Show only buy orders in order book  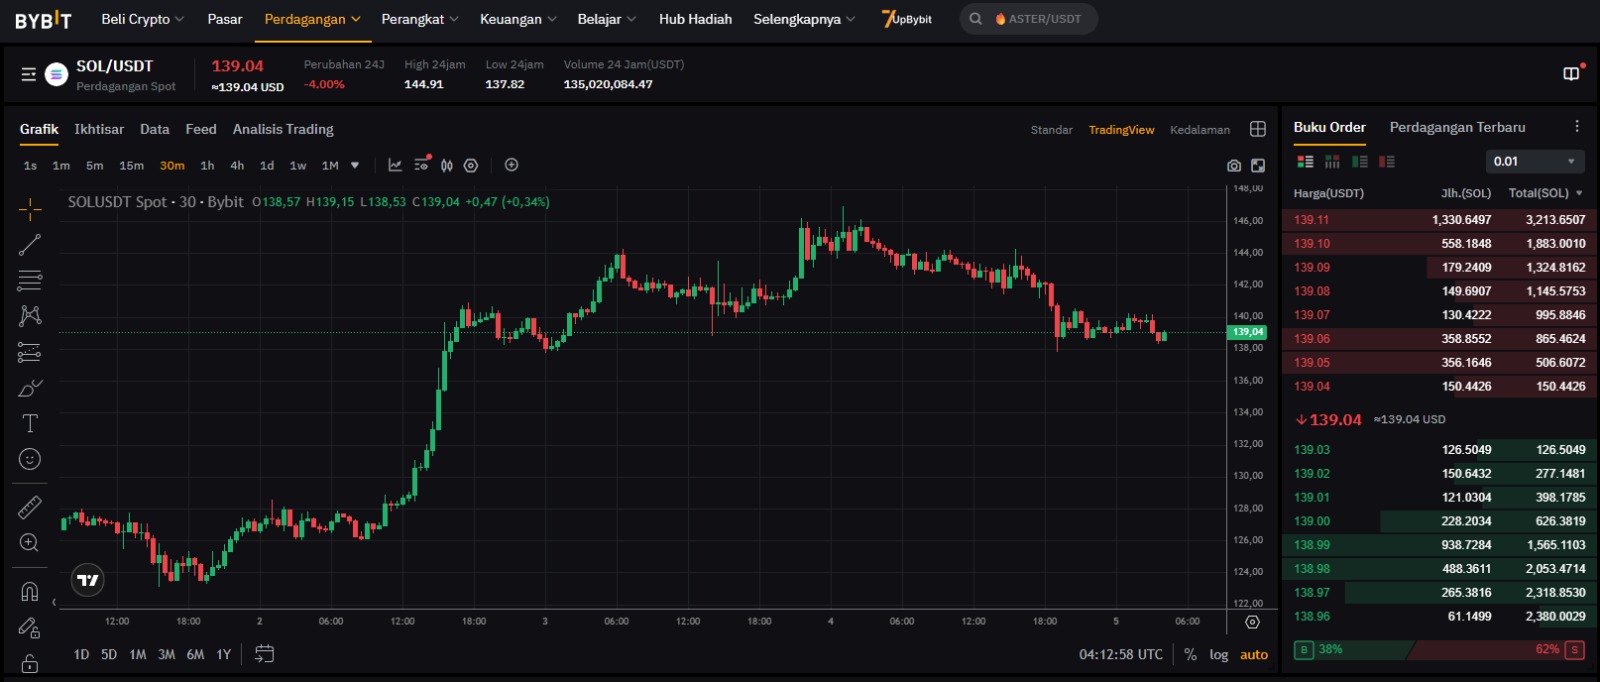point(1359,161)
